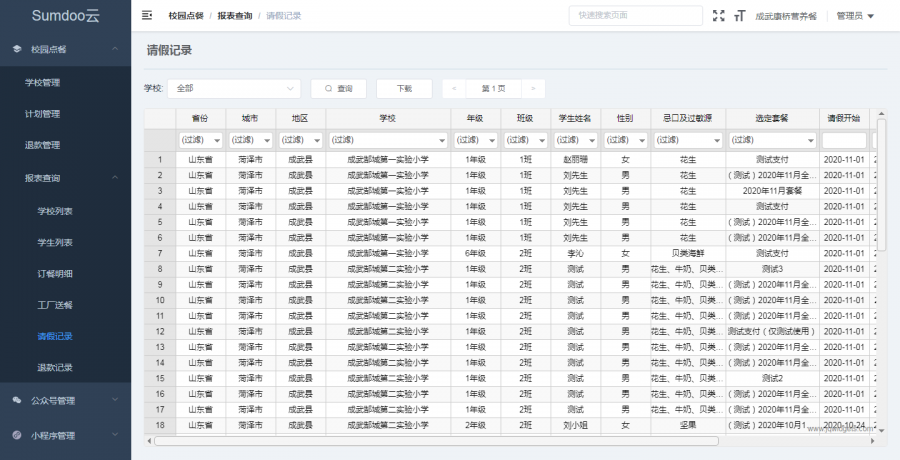This screenshot has width=900, height=460.
Task: Click the 报表查询 breadcrumb link
Action: pyautogui.click(x=235, y=16)
